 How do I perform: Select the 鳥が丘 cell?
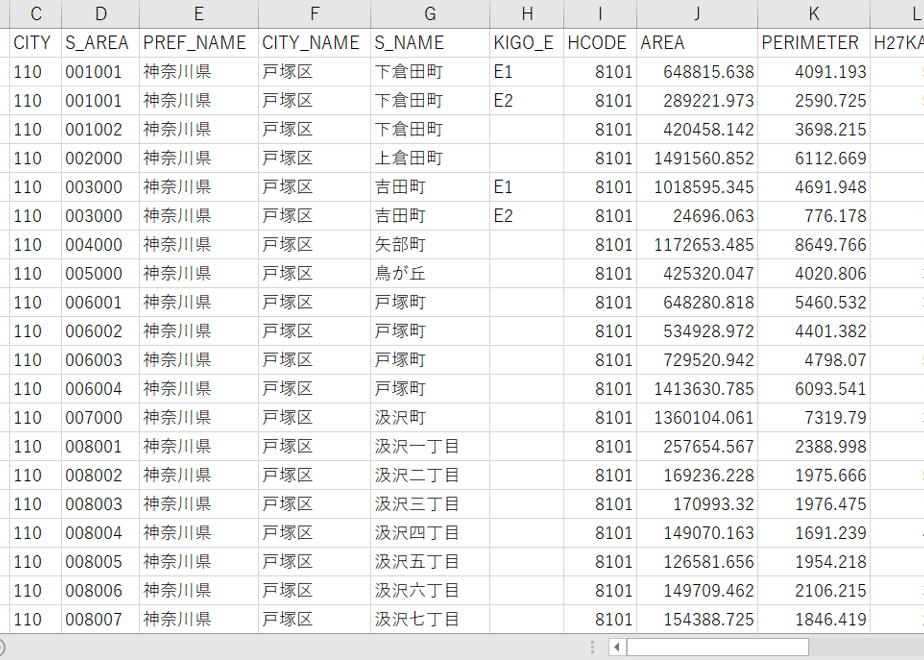click(430, 274)
